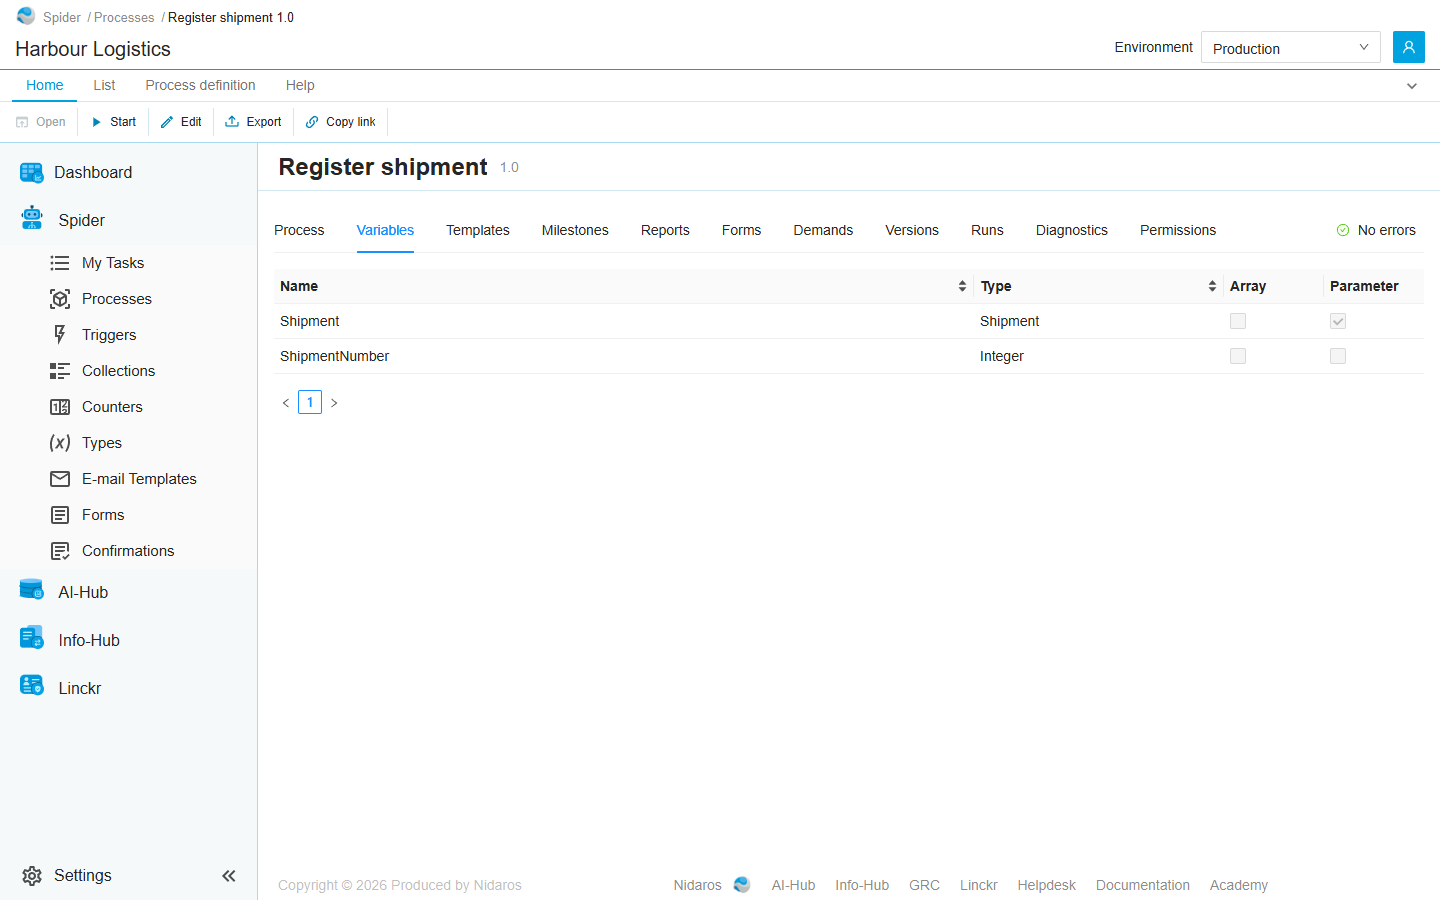1440x900 pixels.
Task: Click the Processes cube icon
Action: click(60, 299)
